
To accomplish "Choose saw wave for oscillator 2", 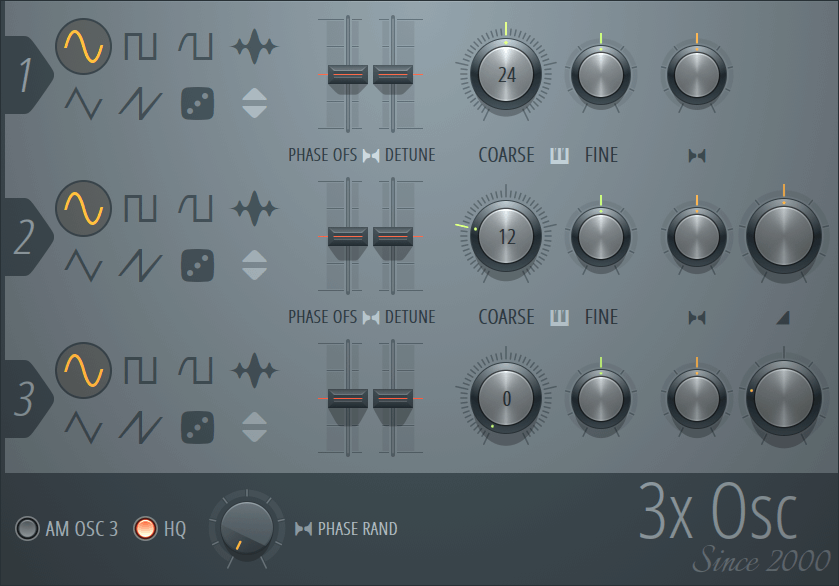I will point(140,264).
